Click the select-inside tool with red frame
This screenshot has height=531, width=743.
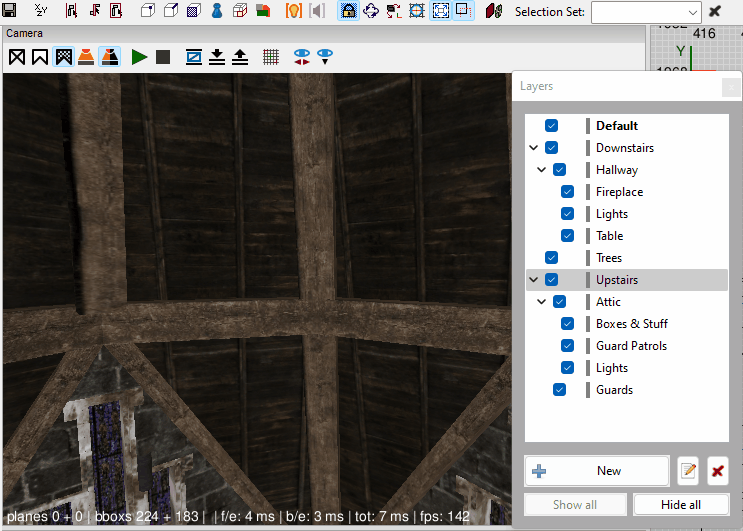pos(116,10)
